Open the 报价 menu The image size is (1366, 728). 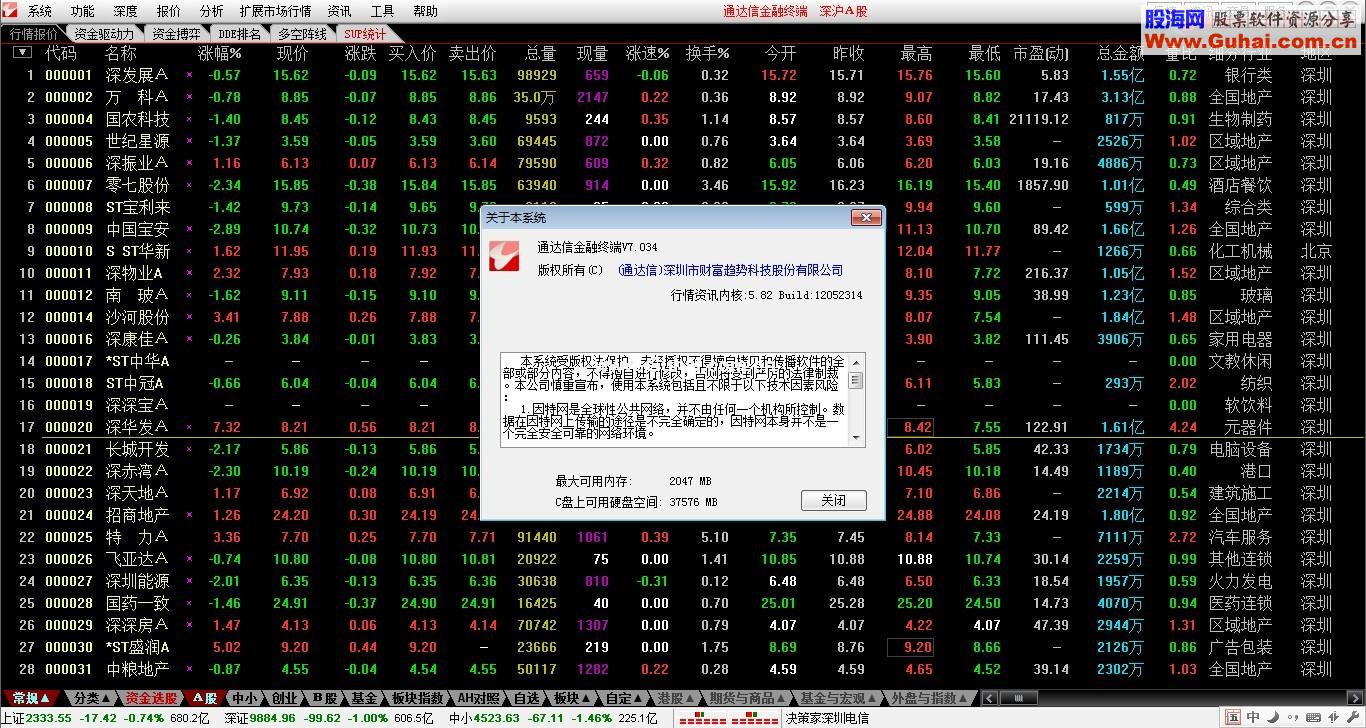(x=169, y=11)
